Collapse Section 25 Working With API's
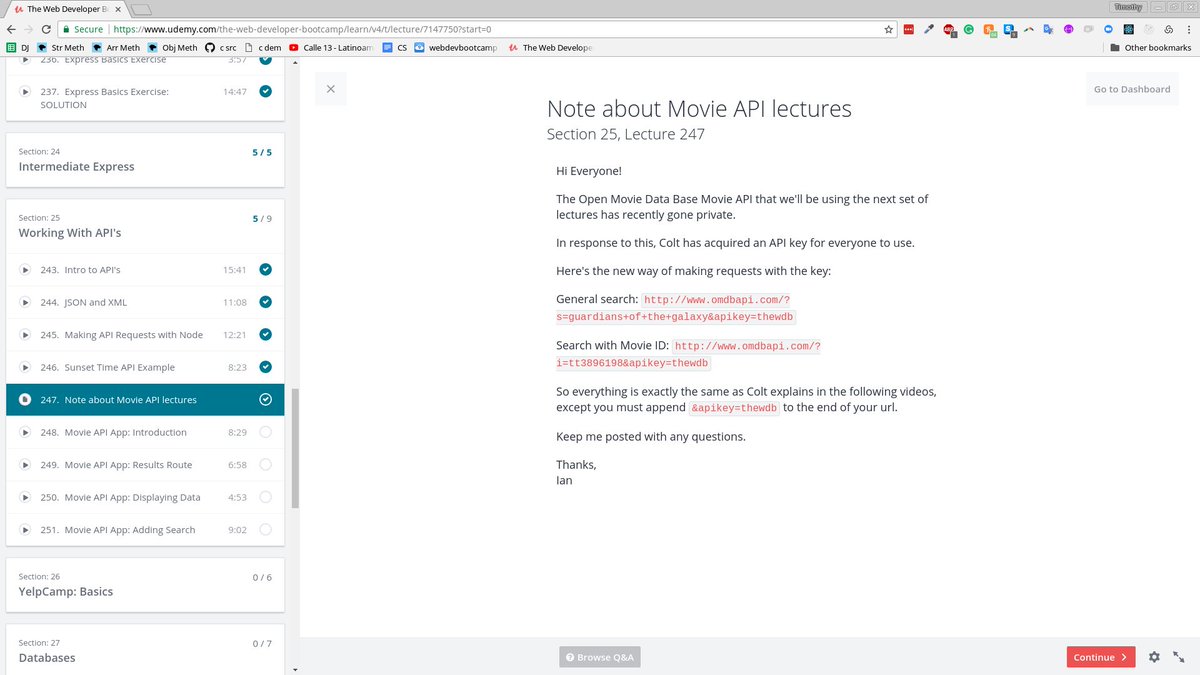This screenshot has width=1200, height=675. pyautogui.click(x=145, y=226)
